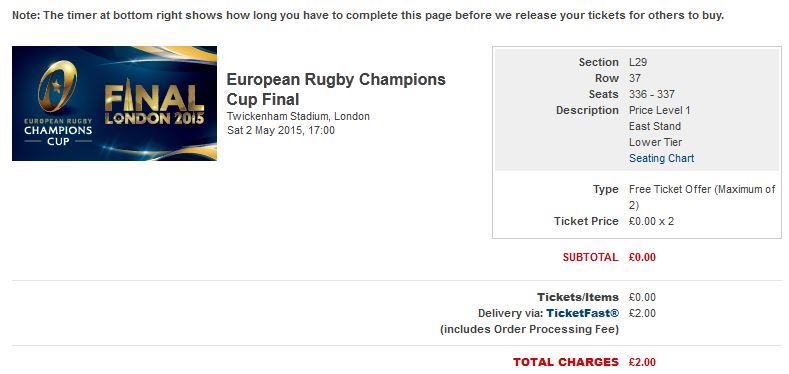
Task: Click the TOTAL CHARGES £2.00 amount
Action: pyautogui.click(x=642, y=362)
